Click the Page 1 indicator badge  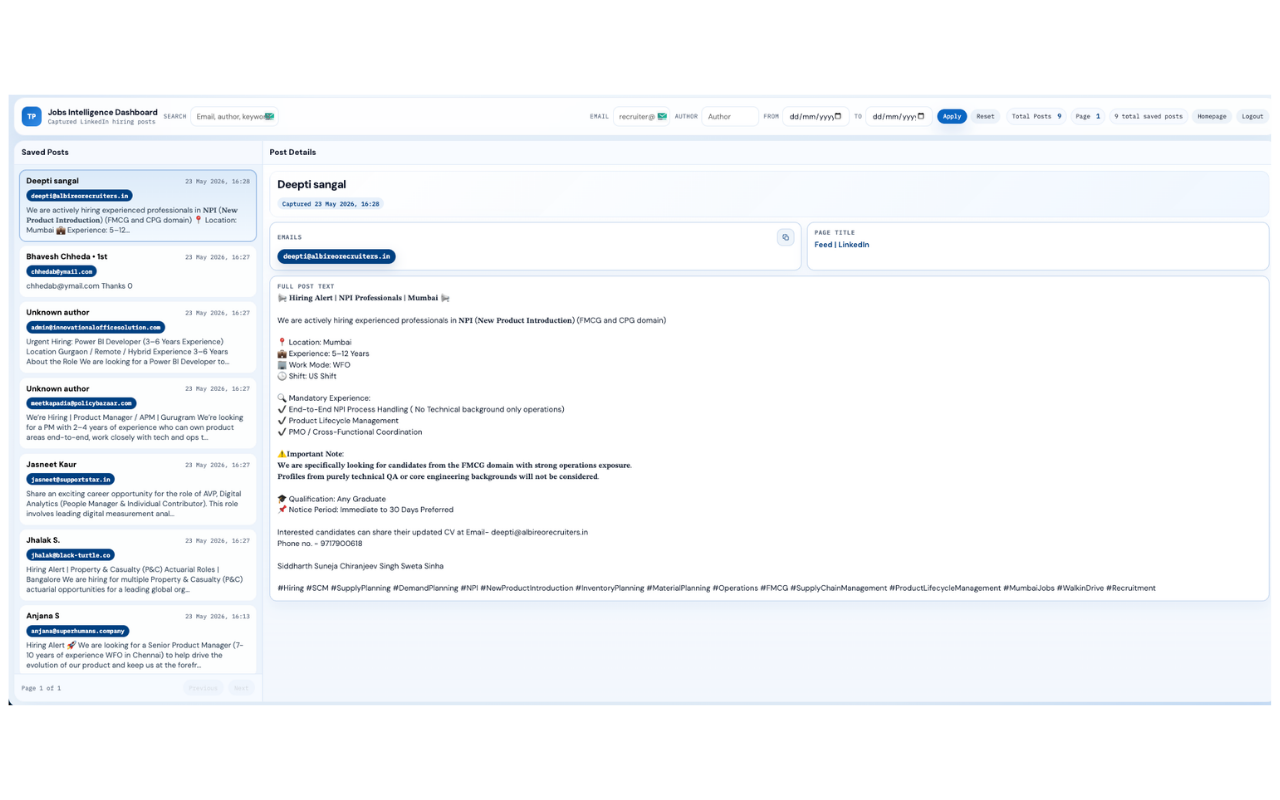click(1087, 116)
